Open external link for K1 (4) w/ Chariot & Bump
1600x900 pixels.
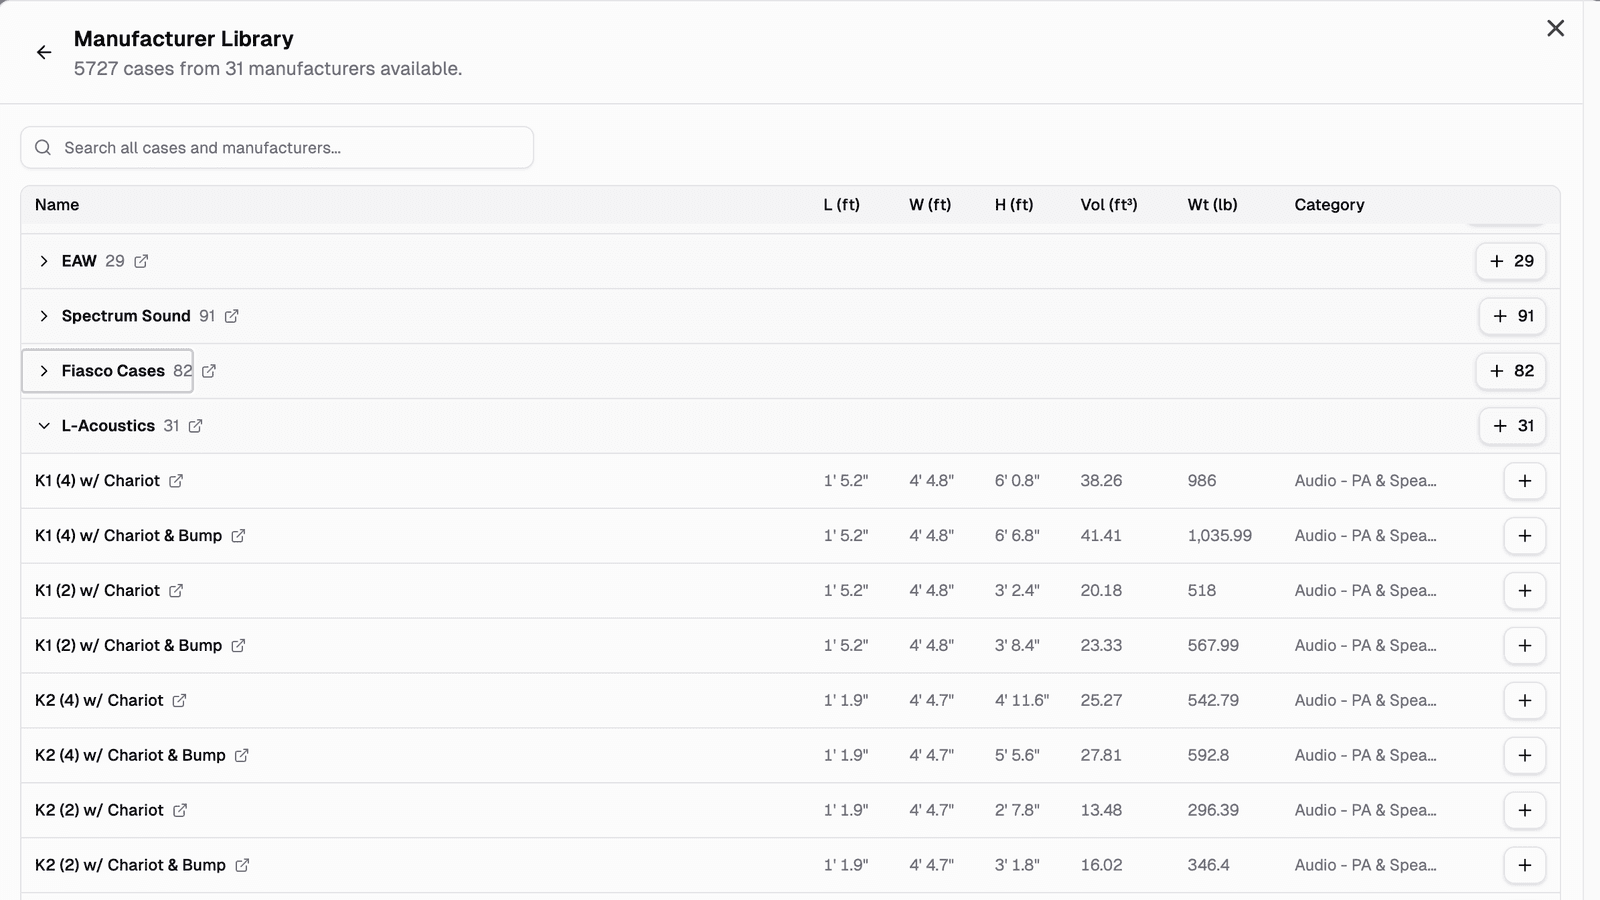(238, 536)
